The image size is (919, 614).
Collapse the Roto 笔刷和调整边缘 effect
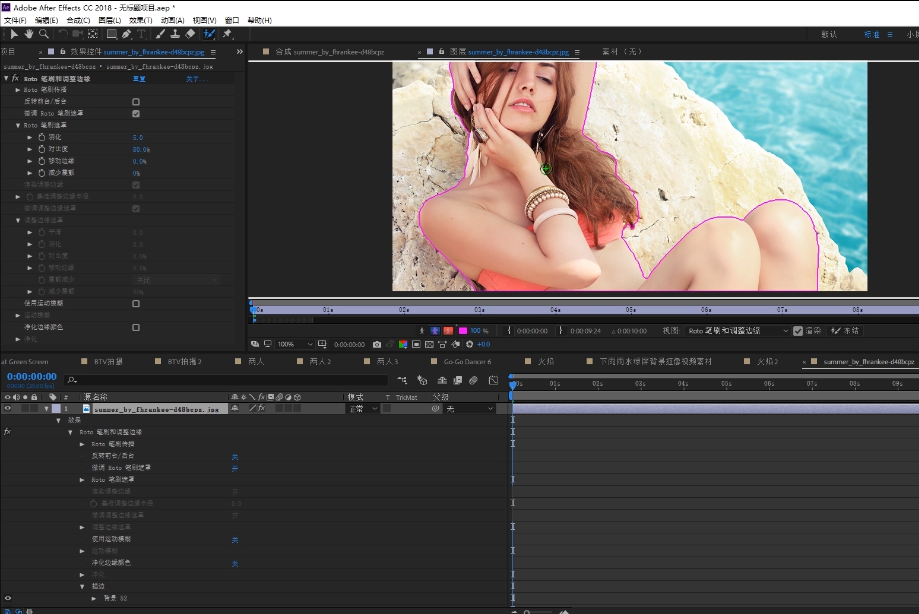tap(7, 78)
